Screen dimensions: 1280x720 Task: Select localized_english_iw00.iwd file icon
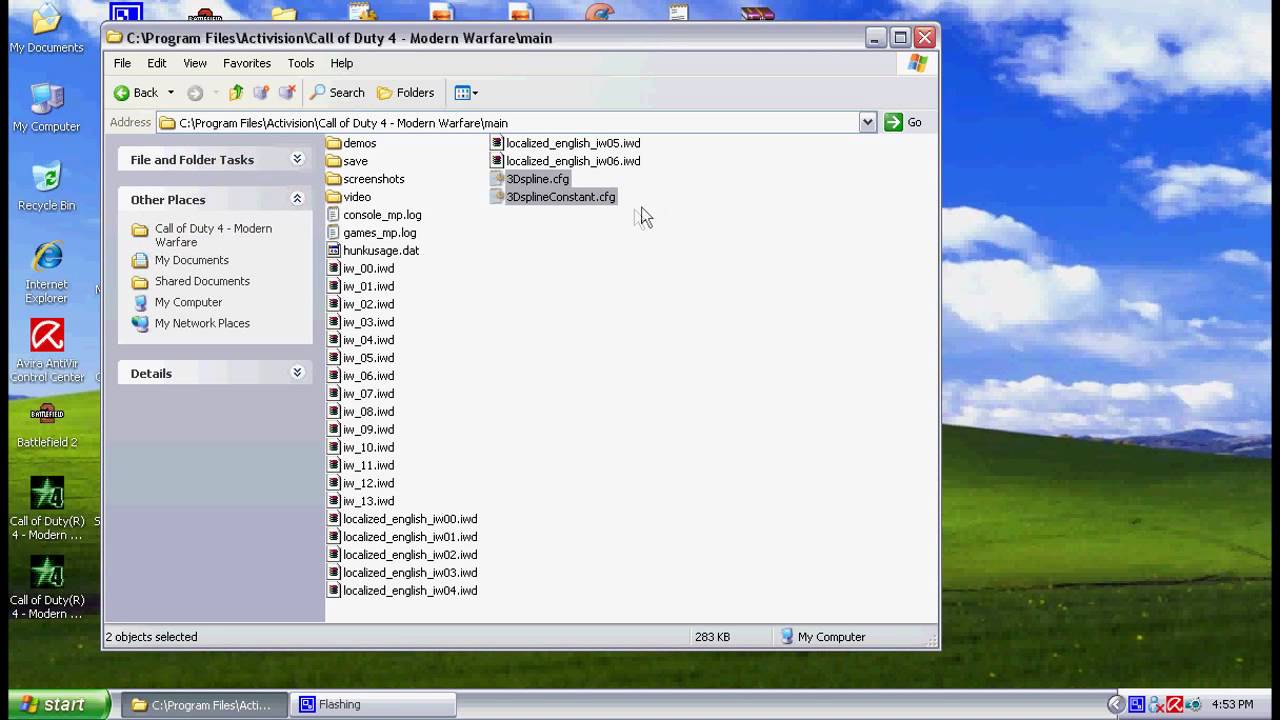pos(334,519)
